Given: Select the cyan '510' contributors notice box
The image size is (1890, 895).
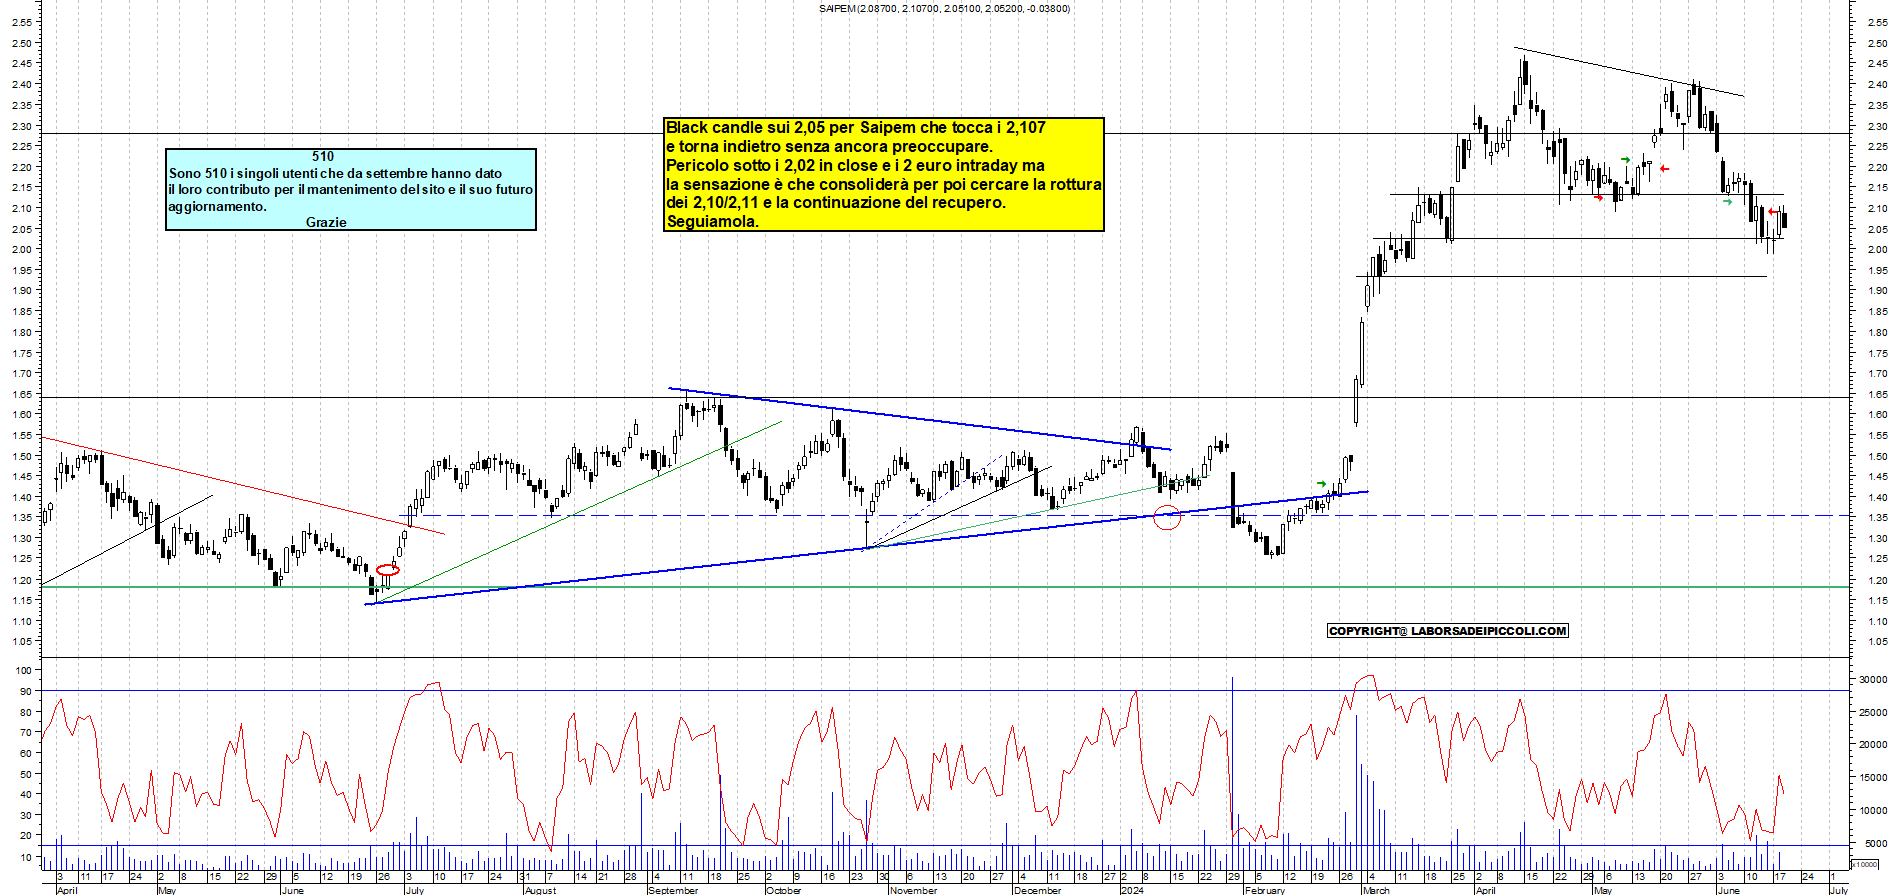Looking at the screenshot, I should (x=351, y=189).
